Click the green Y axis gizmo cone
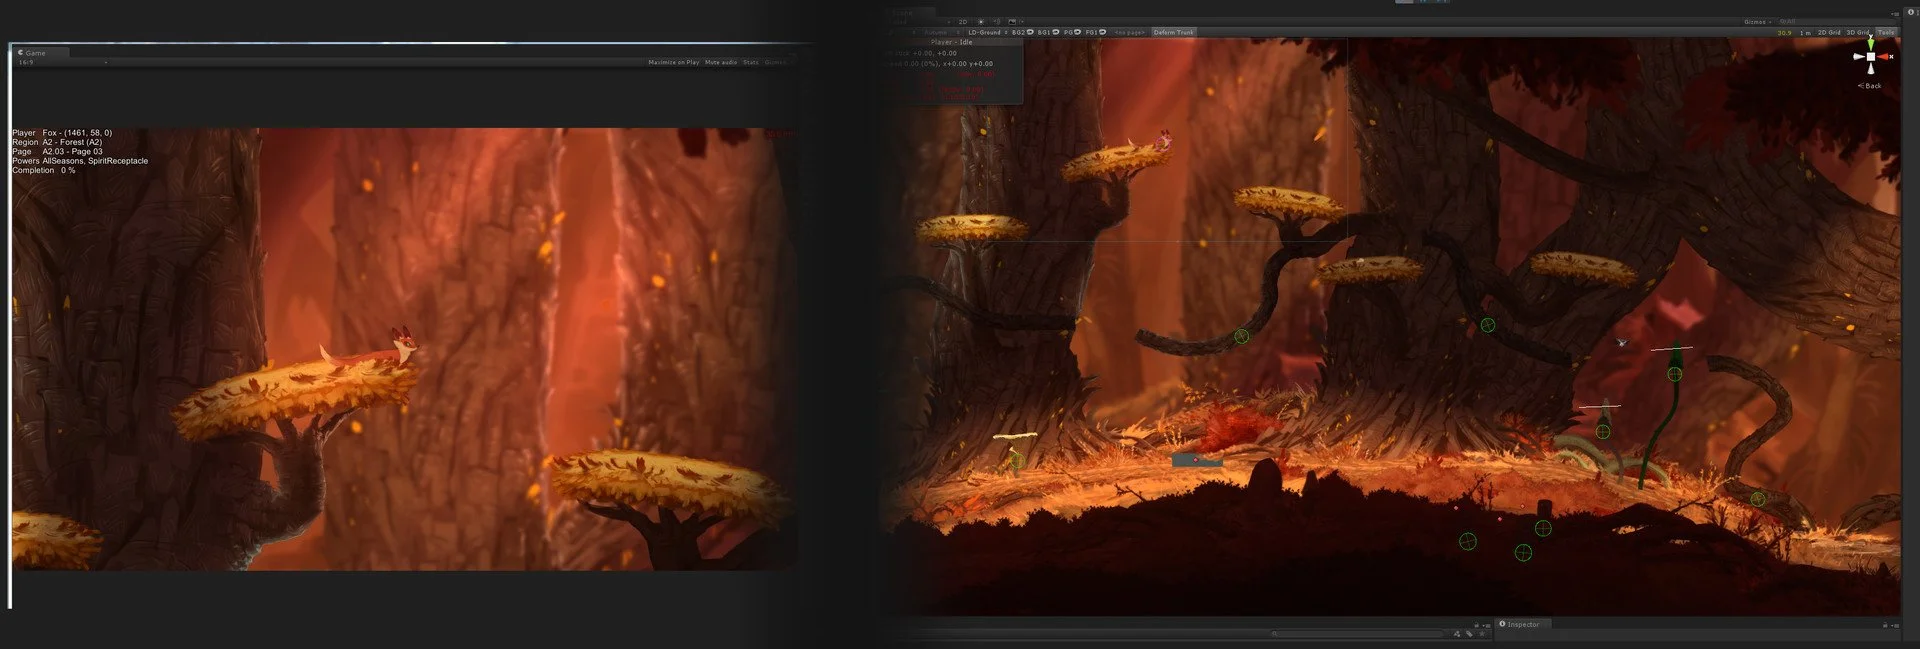This screenshot has width=1920, height=649. [1870, 44]
